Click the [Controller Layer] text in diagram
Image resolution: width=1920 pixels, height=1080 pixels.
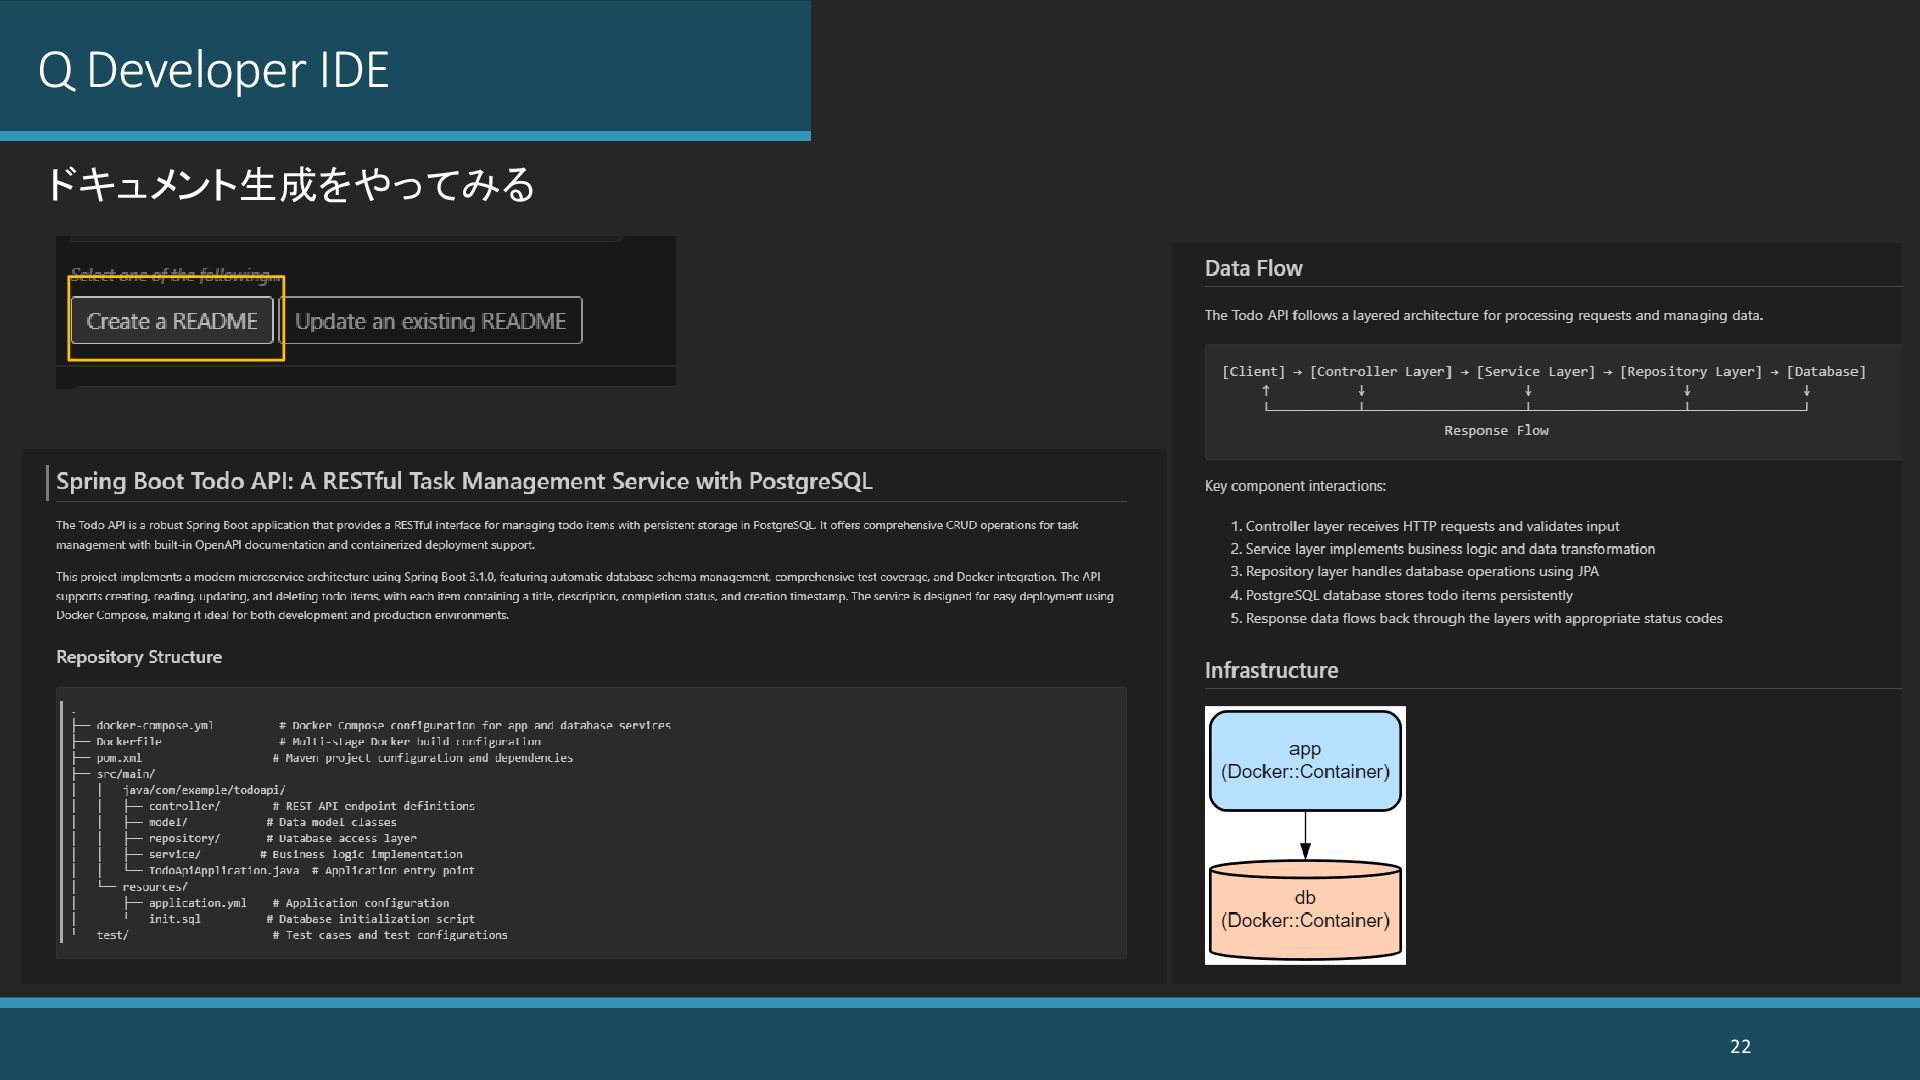coord(1381,372)
